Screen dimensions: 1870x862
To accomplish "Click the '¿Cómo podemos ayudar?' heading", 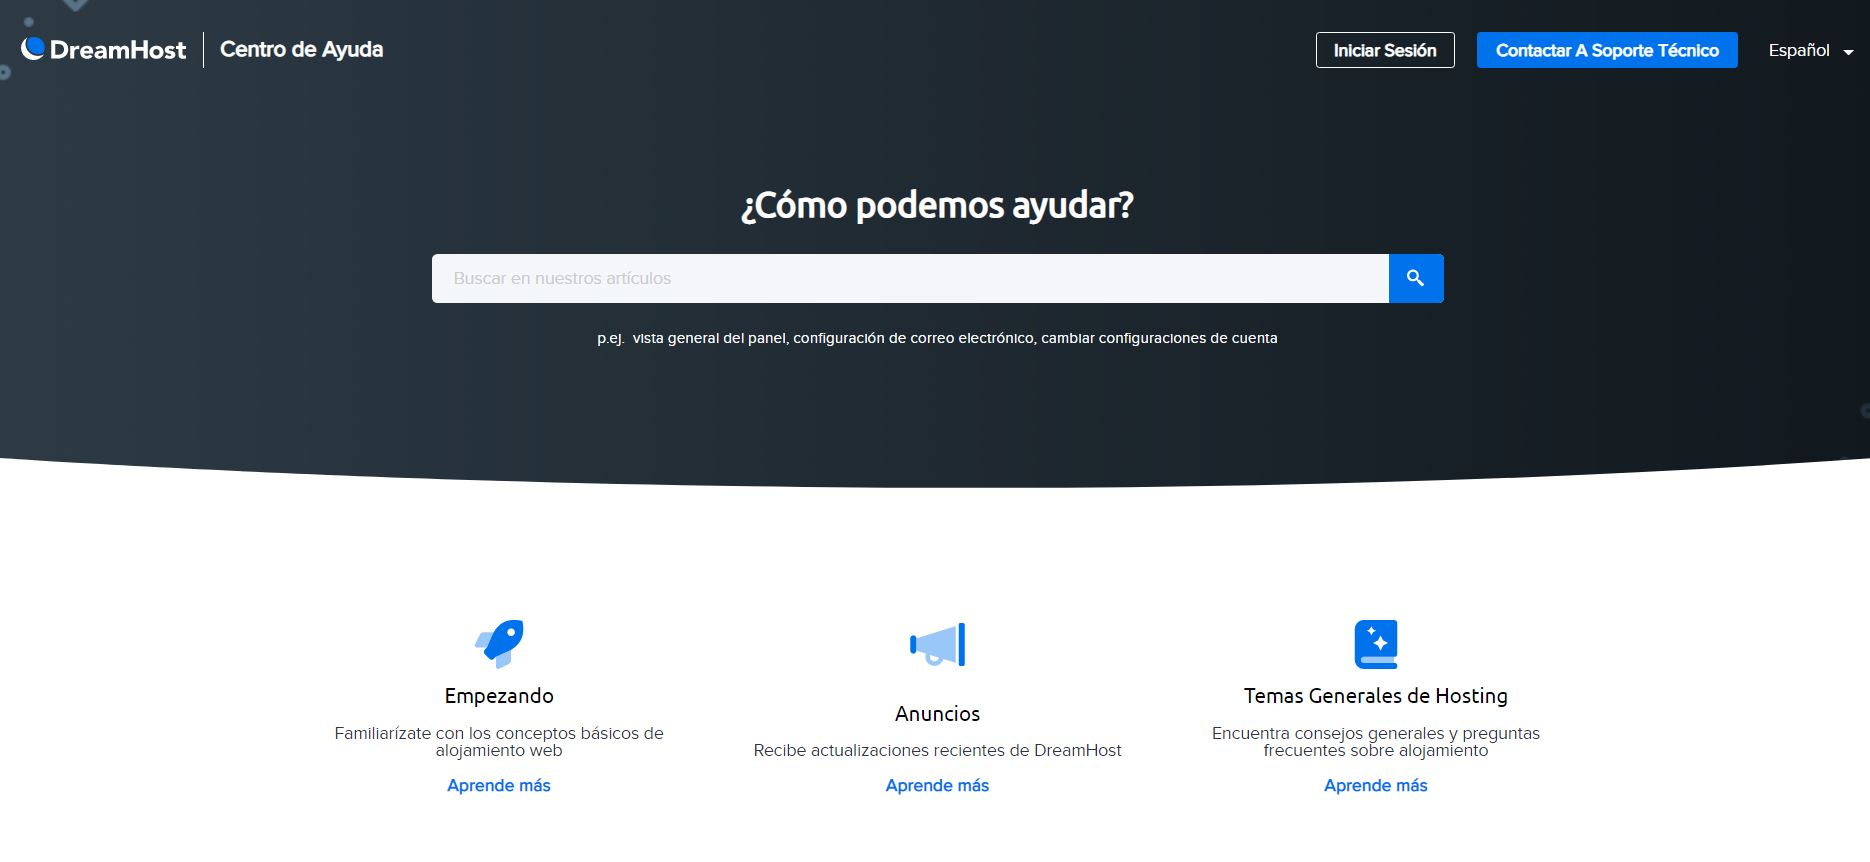I will click(x=937, y=205).
